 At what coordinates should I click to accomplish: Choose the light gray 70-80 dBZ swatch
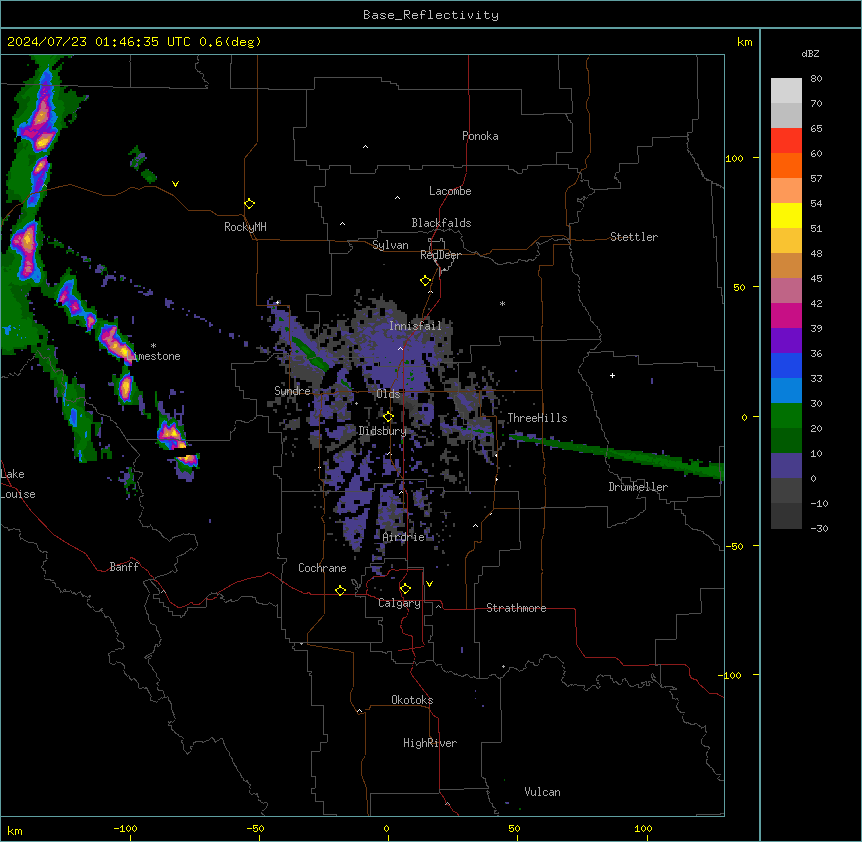click(x=786, y=91)
